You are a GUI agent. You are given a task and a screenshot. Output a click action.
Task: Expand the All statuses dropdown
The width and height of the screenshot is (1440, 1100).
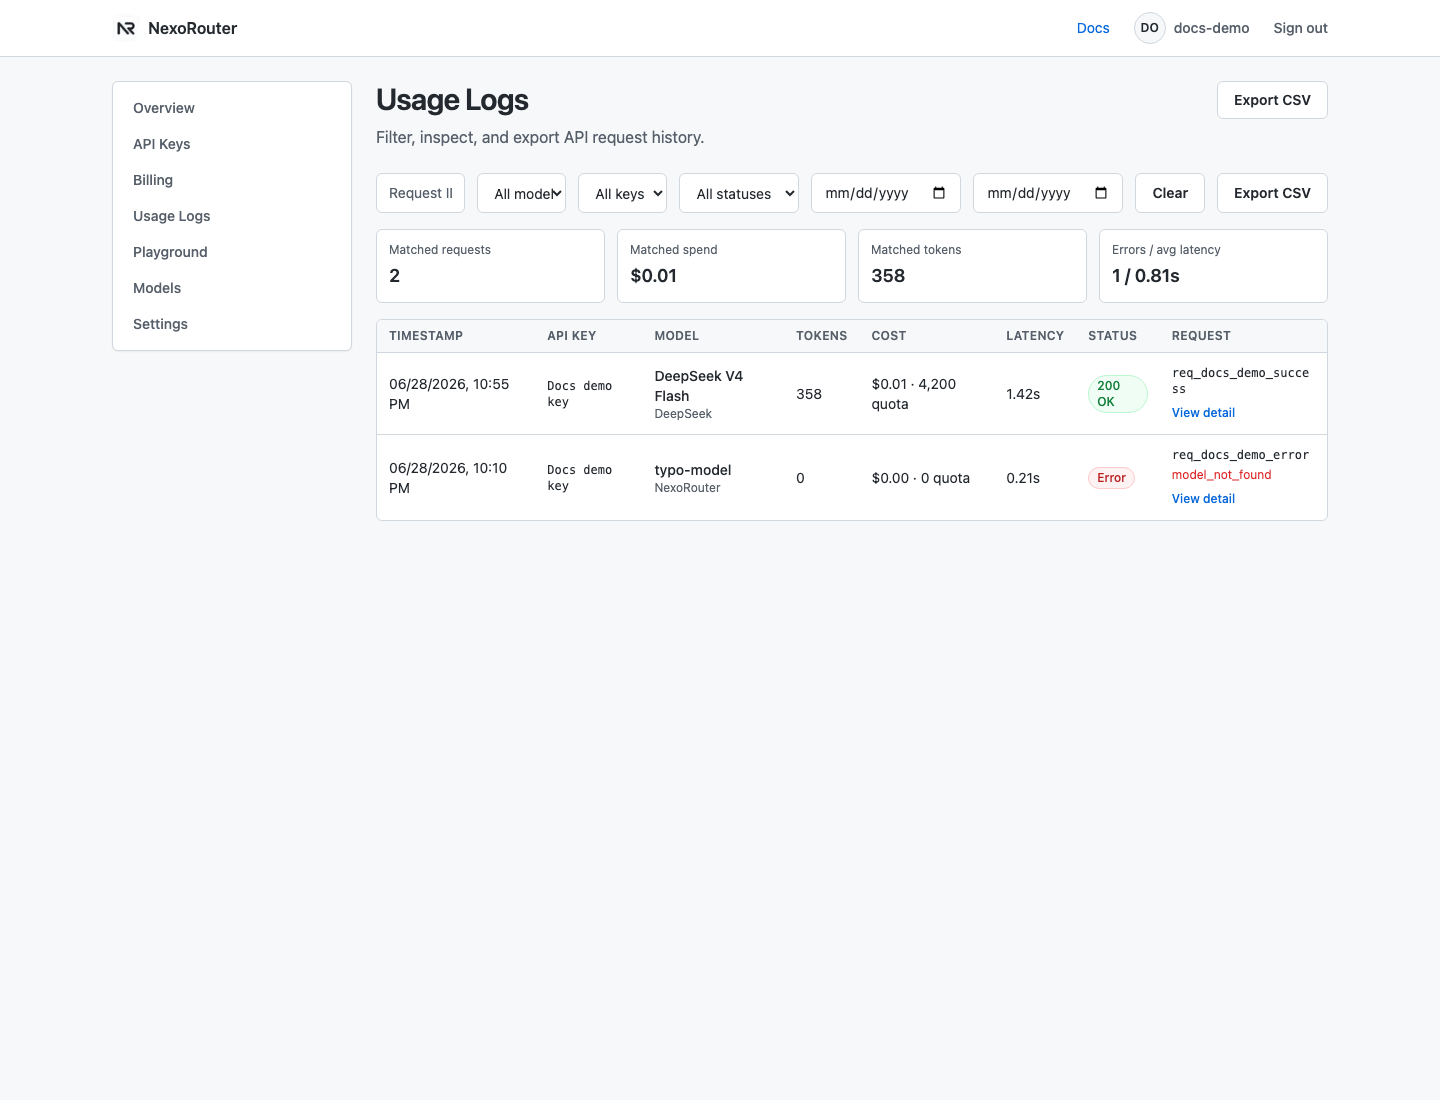739,193
